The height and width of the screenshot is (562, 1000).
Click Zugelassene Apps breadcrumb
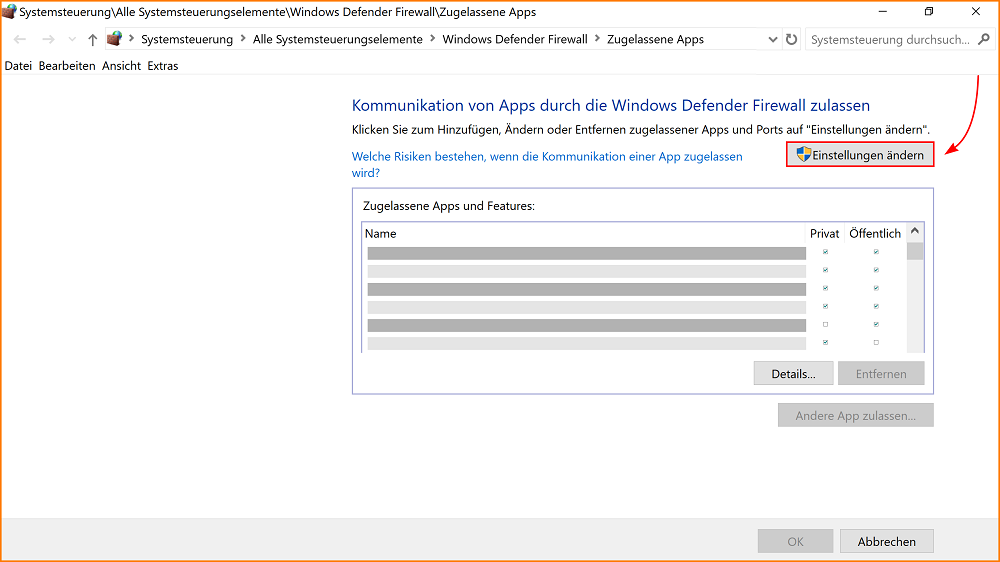[x=655, y=40]
